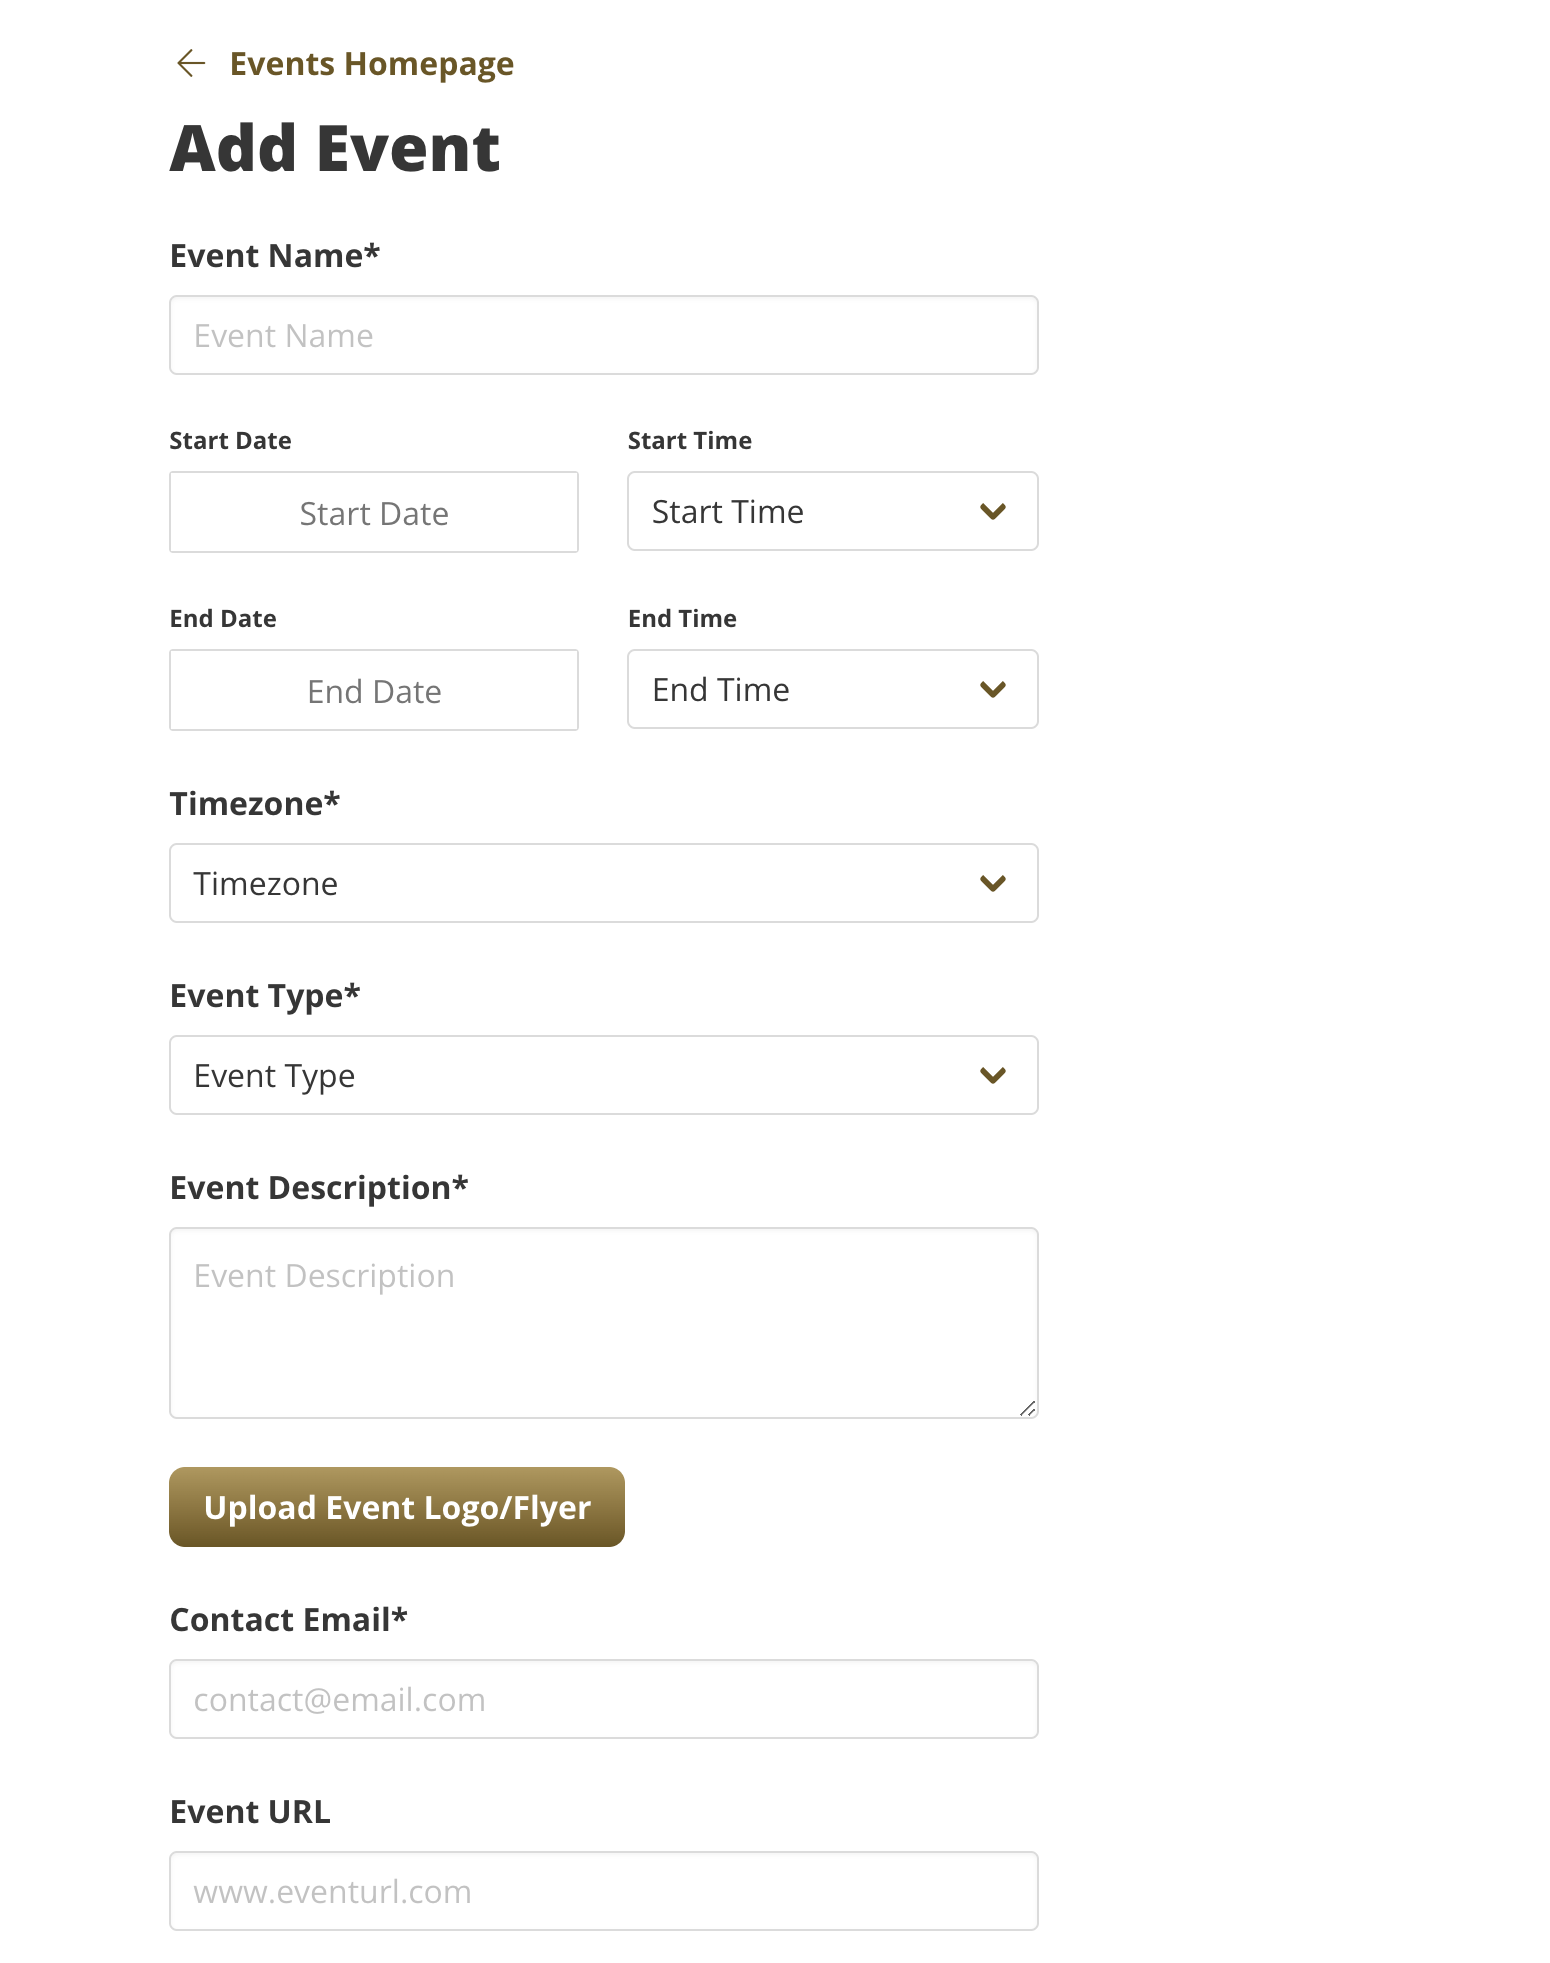
Task: Click the Event Type chevron arrow
Action: pyautogui.click(x=992, y=1075)
